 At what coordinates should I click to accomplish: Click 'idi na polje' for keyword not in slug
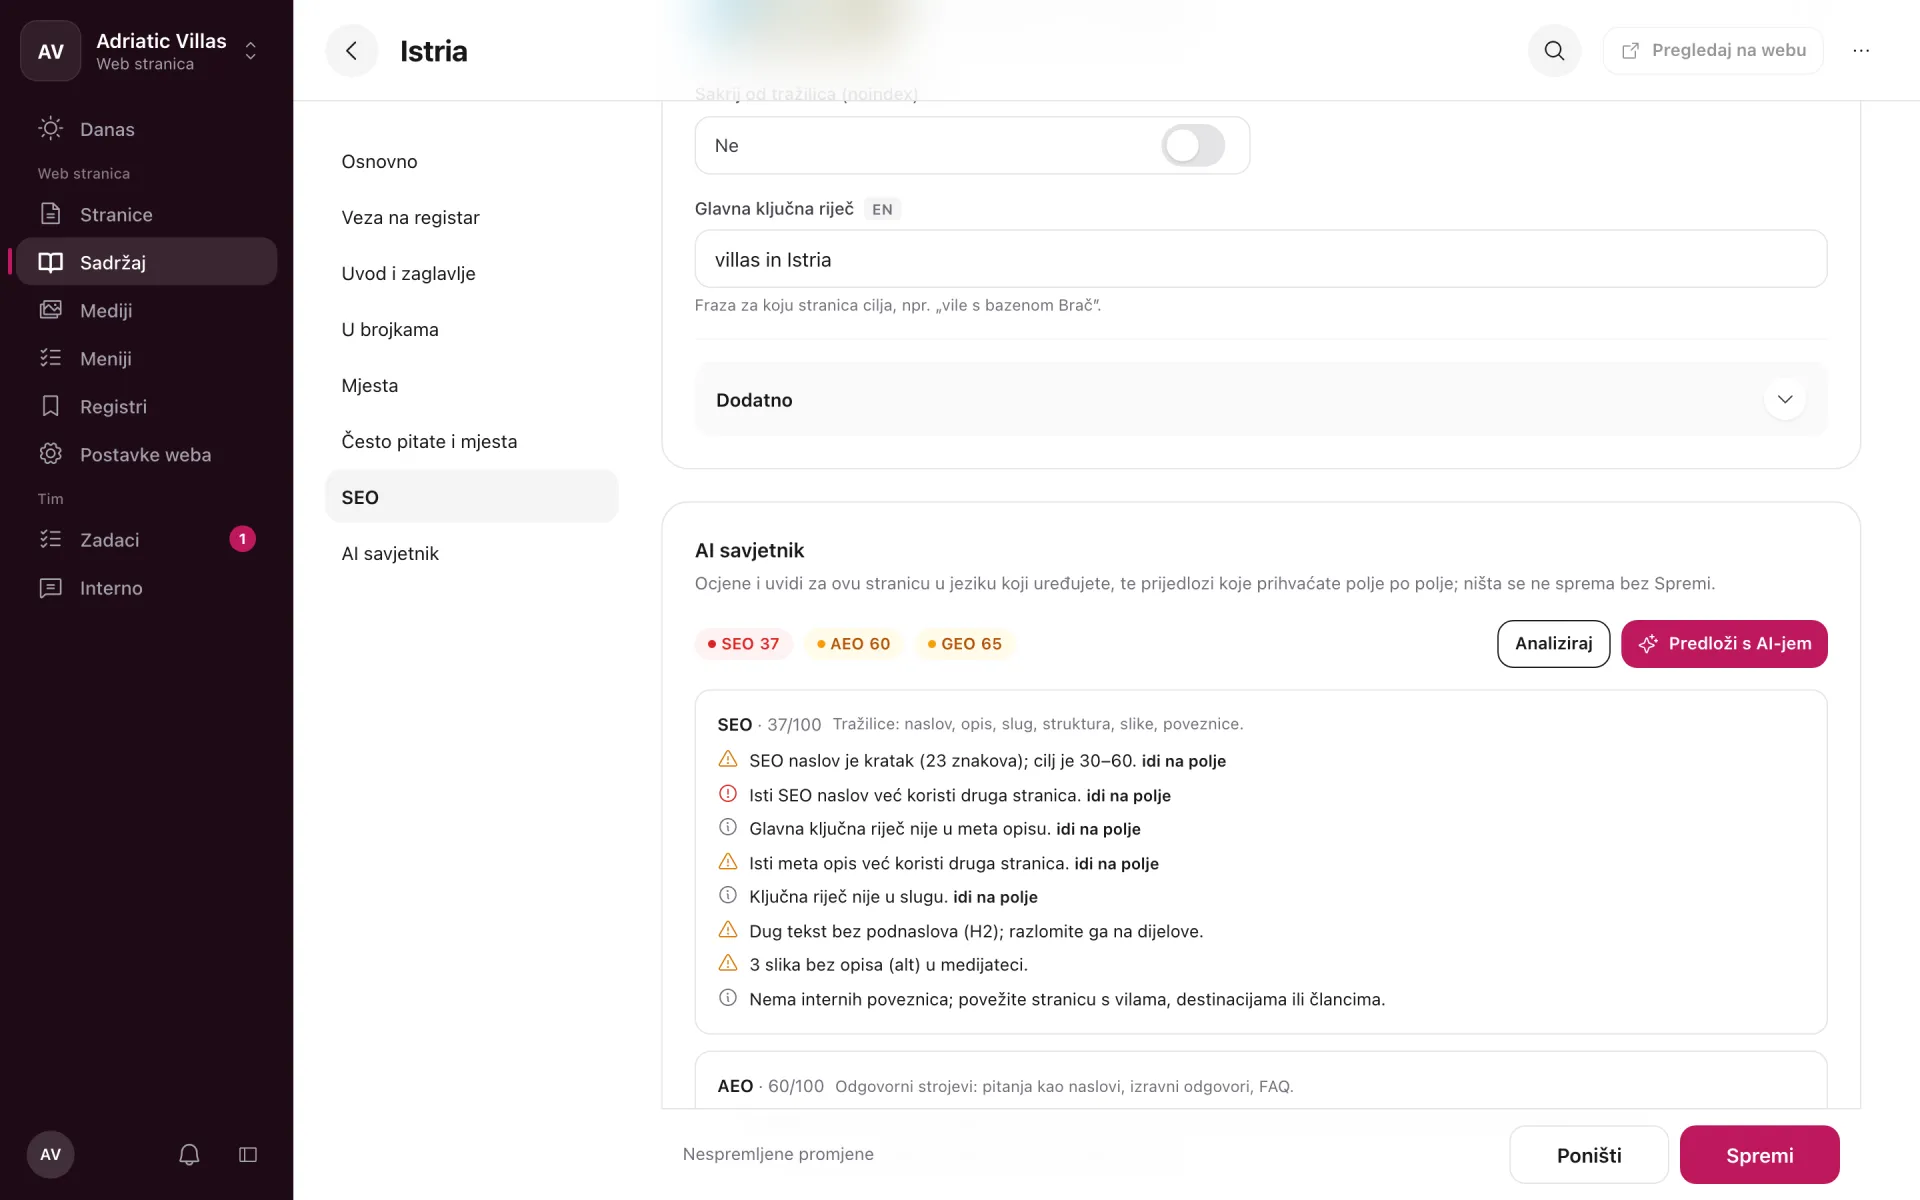click(996, 897)
